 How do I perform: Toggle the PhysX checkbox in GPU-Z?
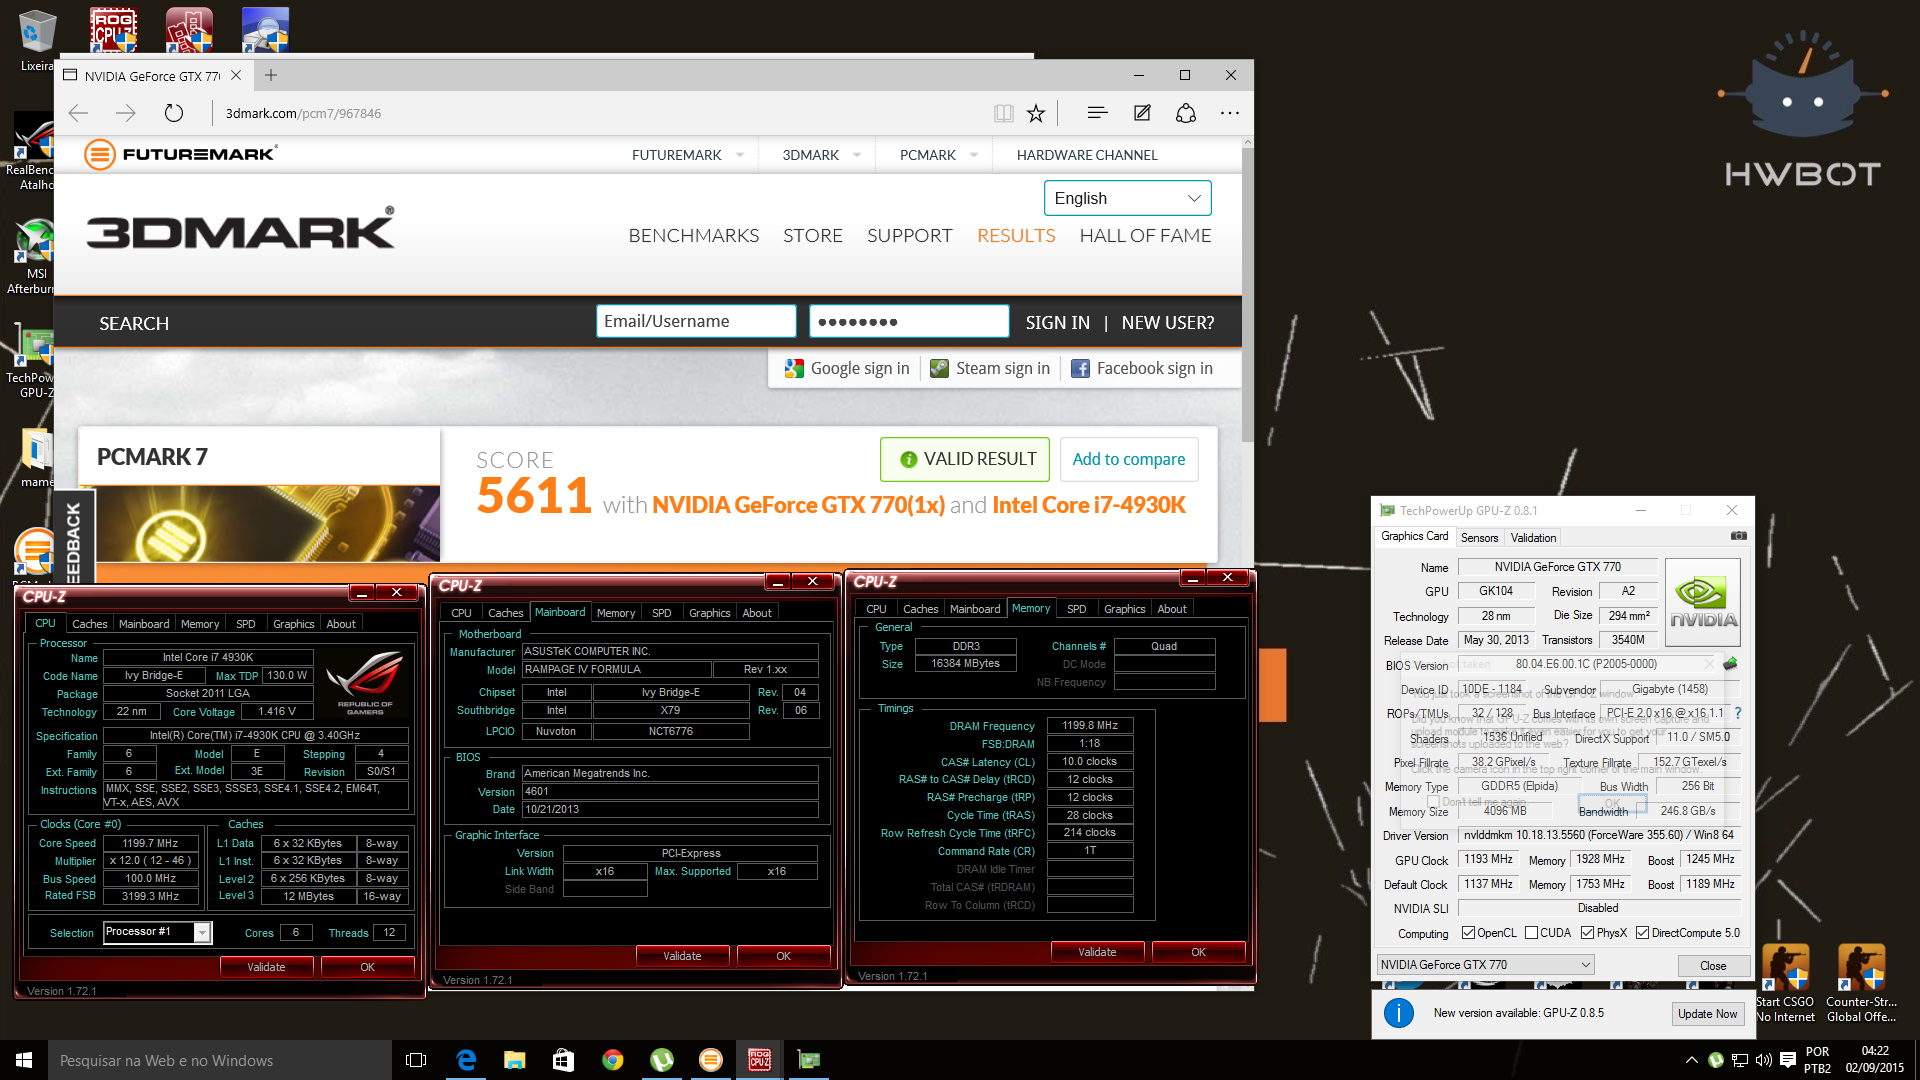click(x=1587, y=933)
